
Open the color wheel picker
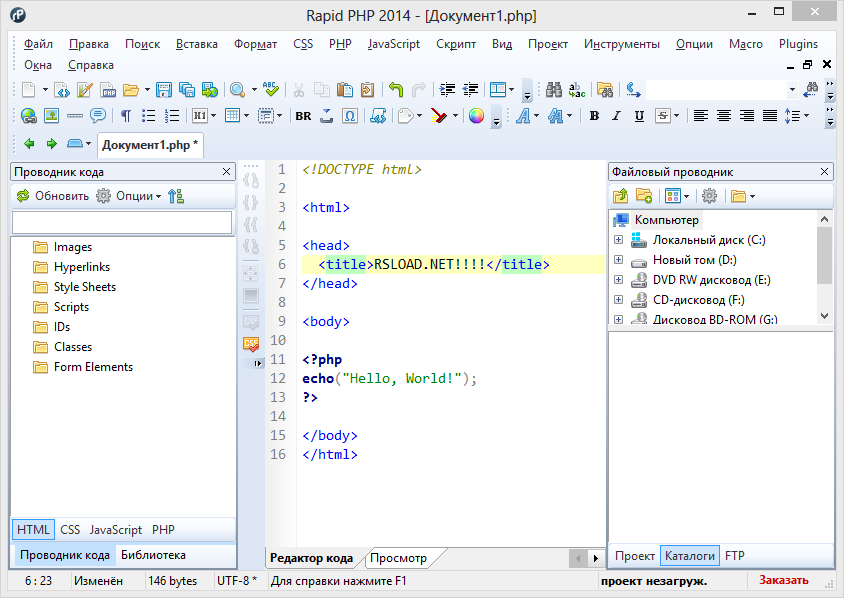tap(476, 116)
